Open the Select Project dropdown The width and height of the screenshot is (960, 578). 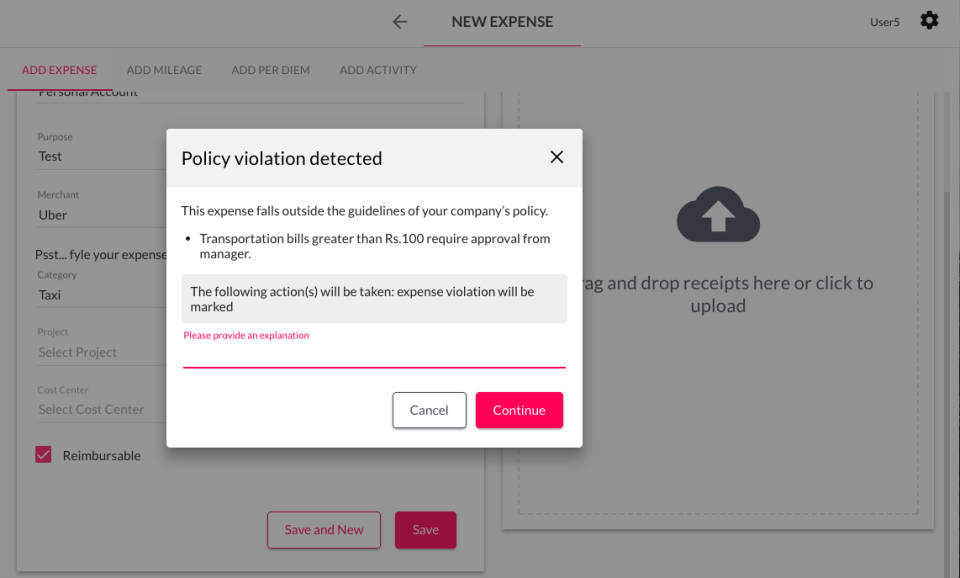pyautogui.click(x=77, y=352)
